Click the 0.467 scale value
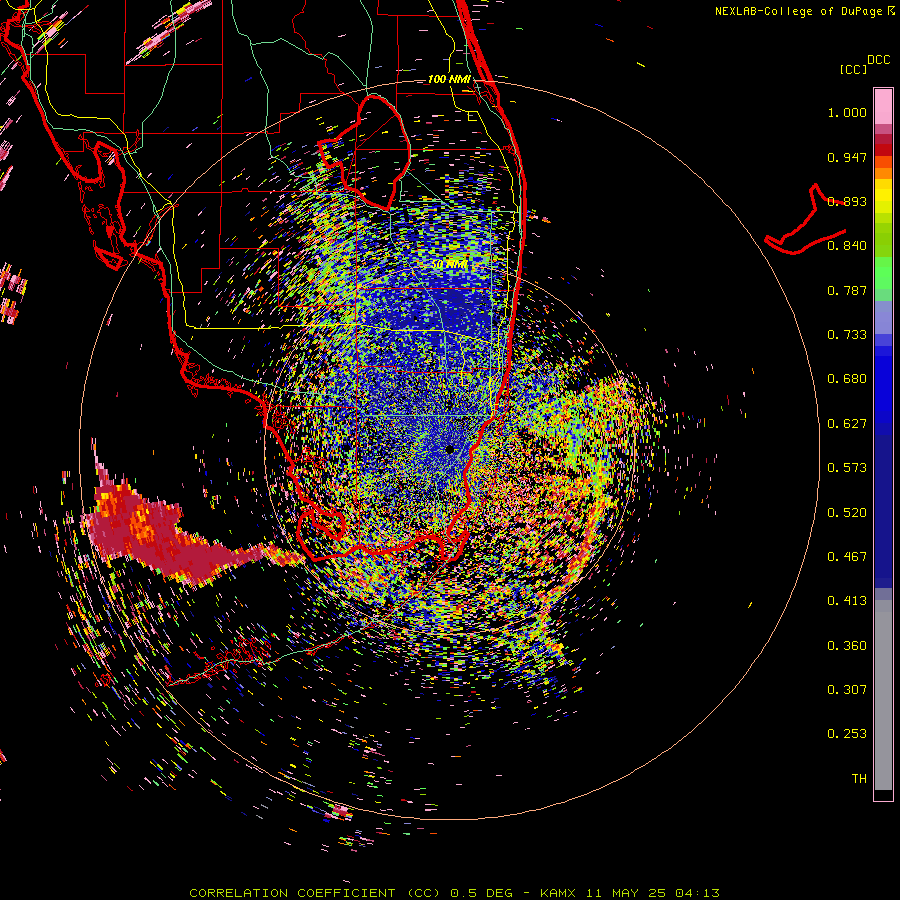The height and width of the screenshot is (900, 900). [847, 557]
